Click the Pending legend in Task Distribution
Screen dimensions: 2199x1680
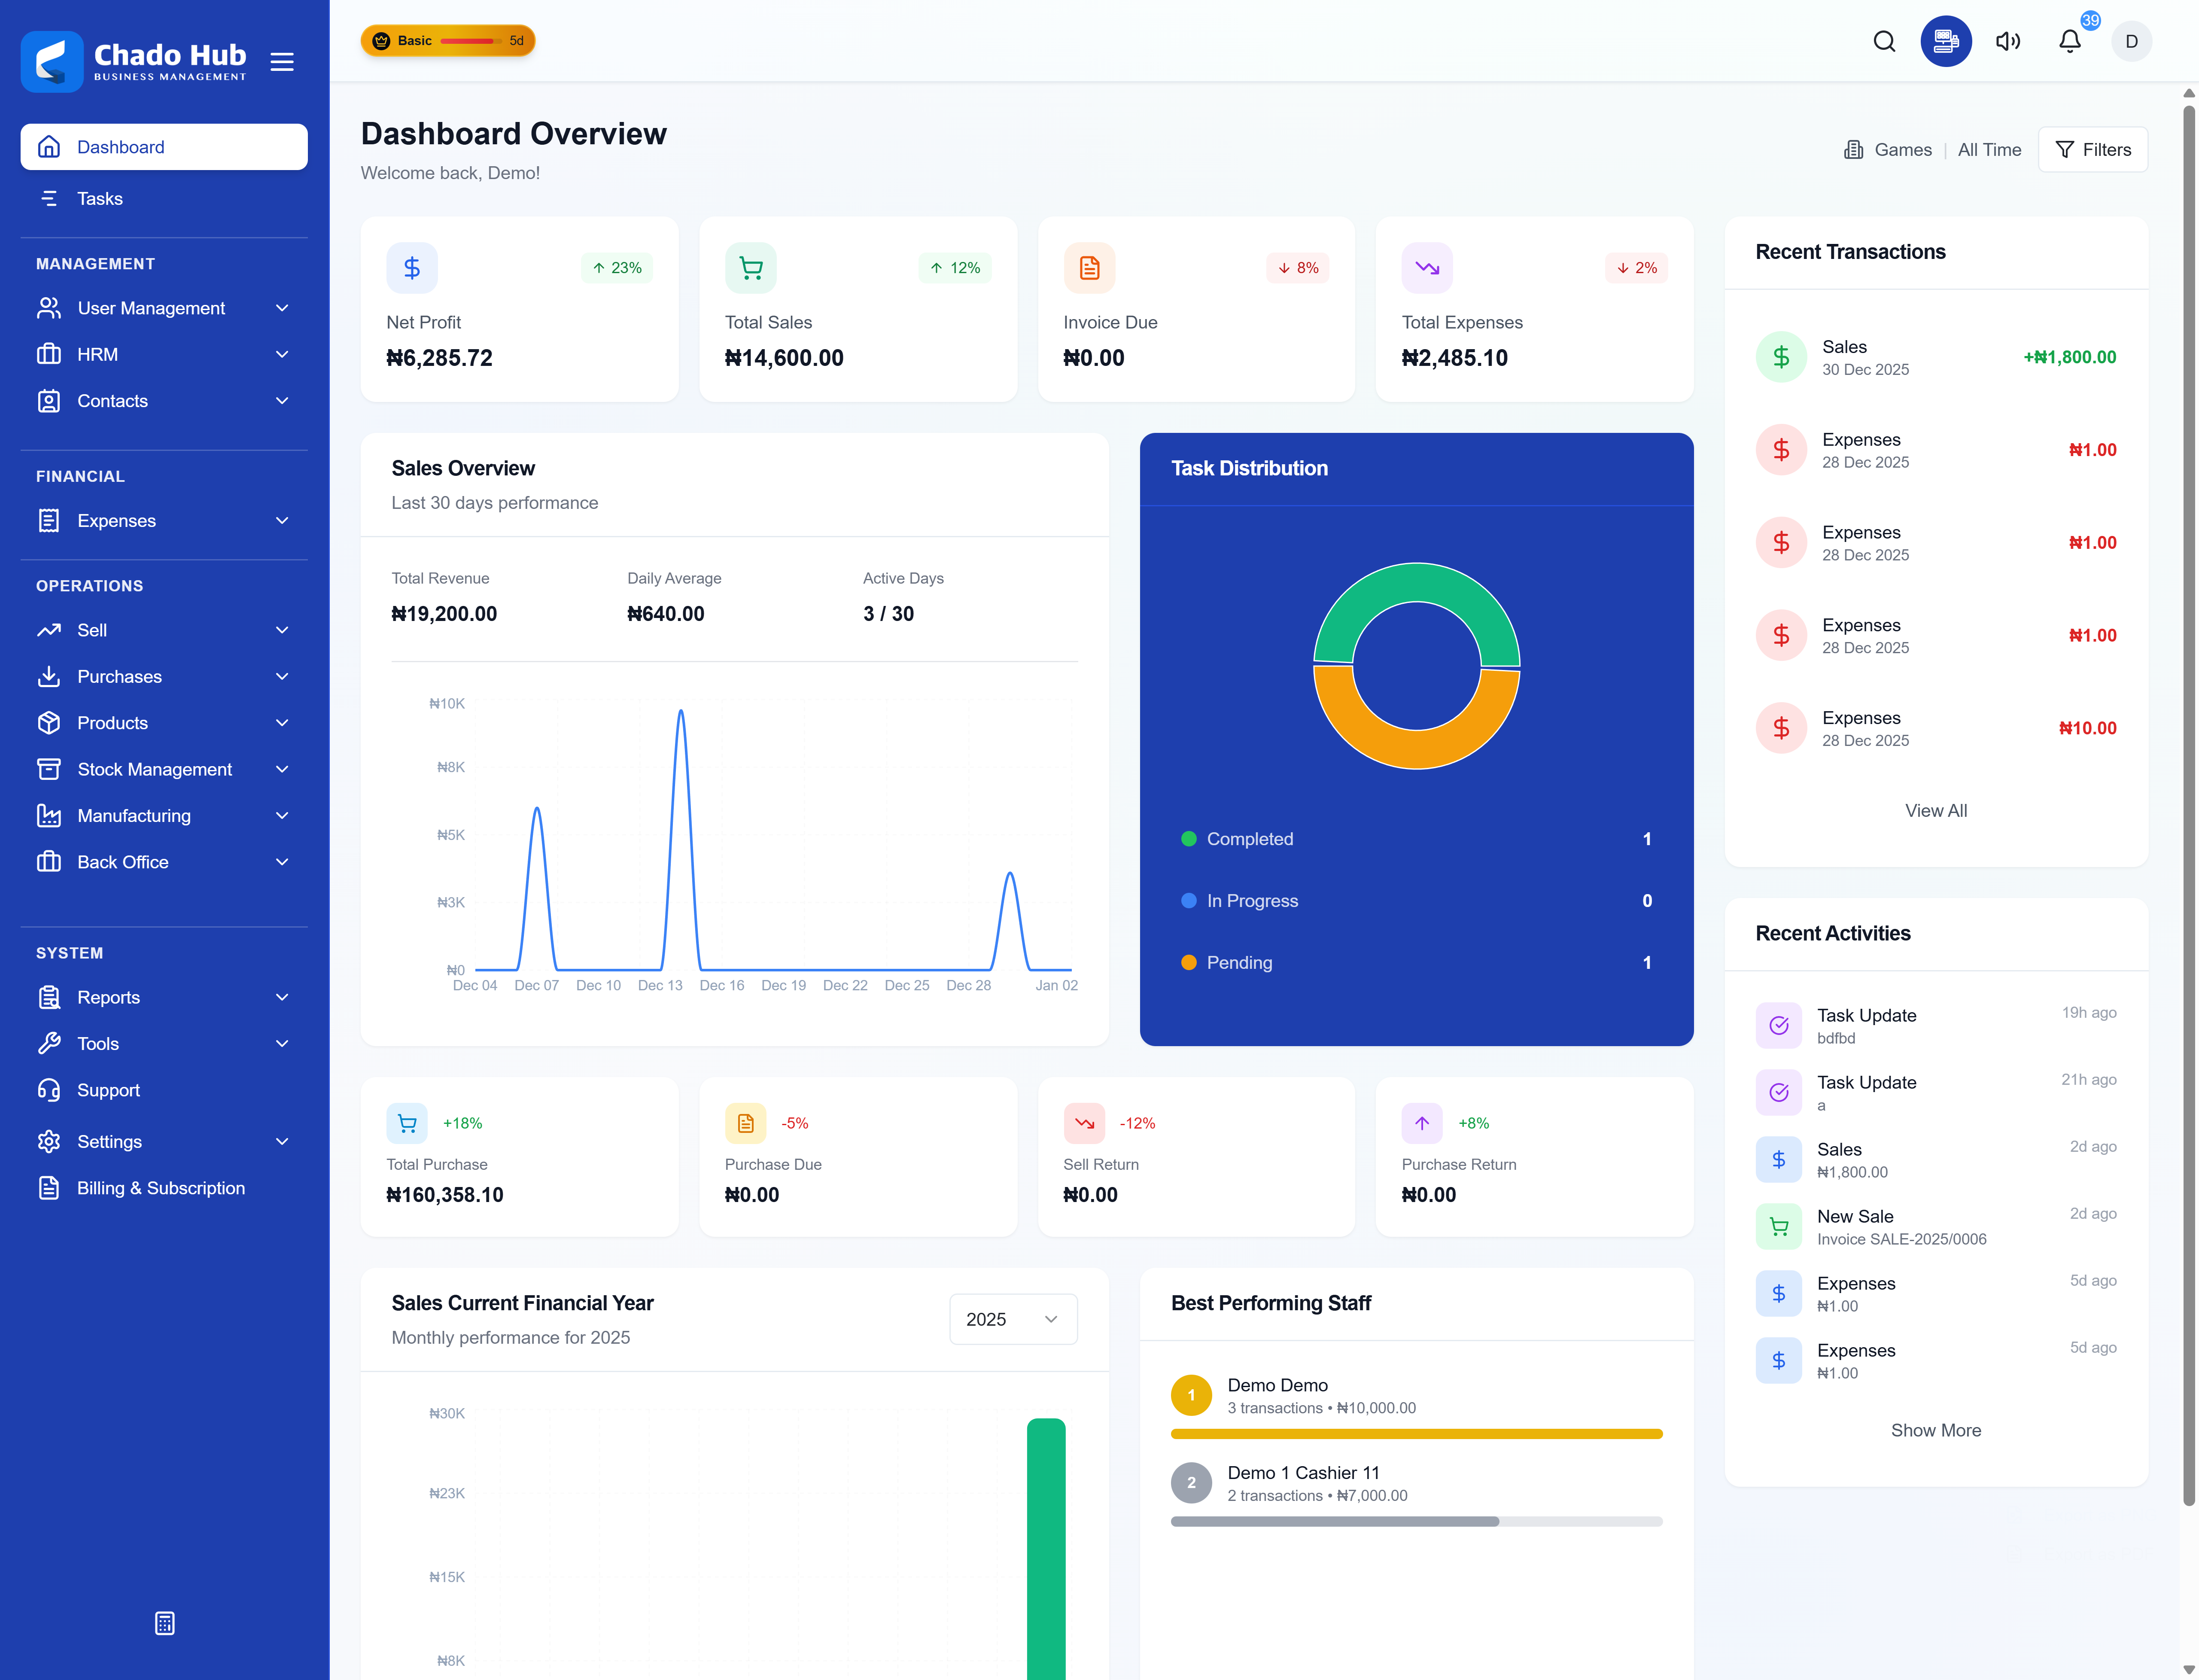tap(1240, 962)
